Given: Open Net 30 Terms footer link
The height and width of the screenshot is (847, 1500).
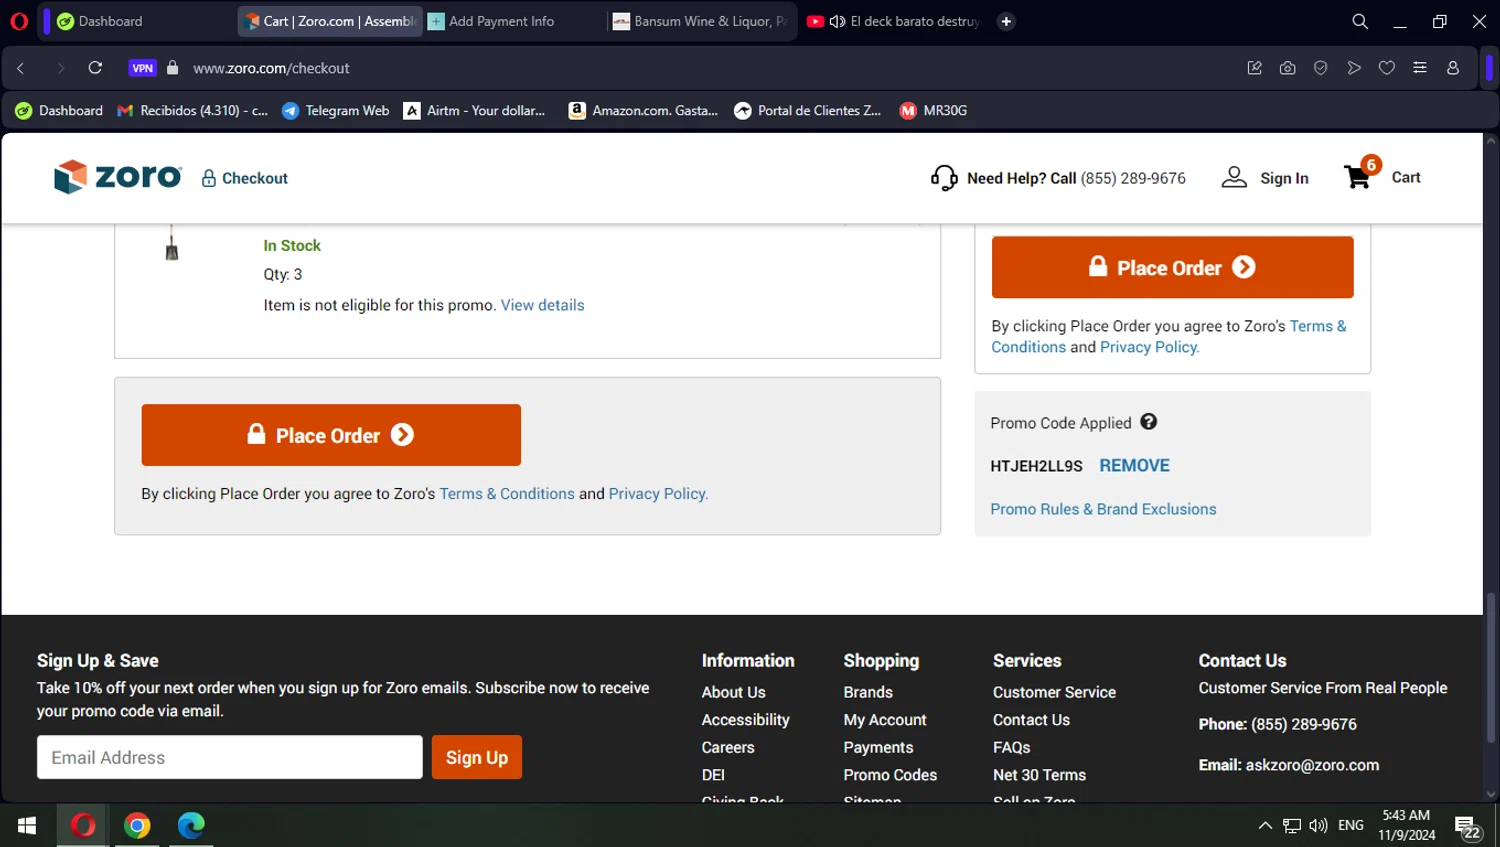Looking at the screenshot, I should coord(1039,775).
